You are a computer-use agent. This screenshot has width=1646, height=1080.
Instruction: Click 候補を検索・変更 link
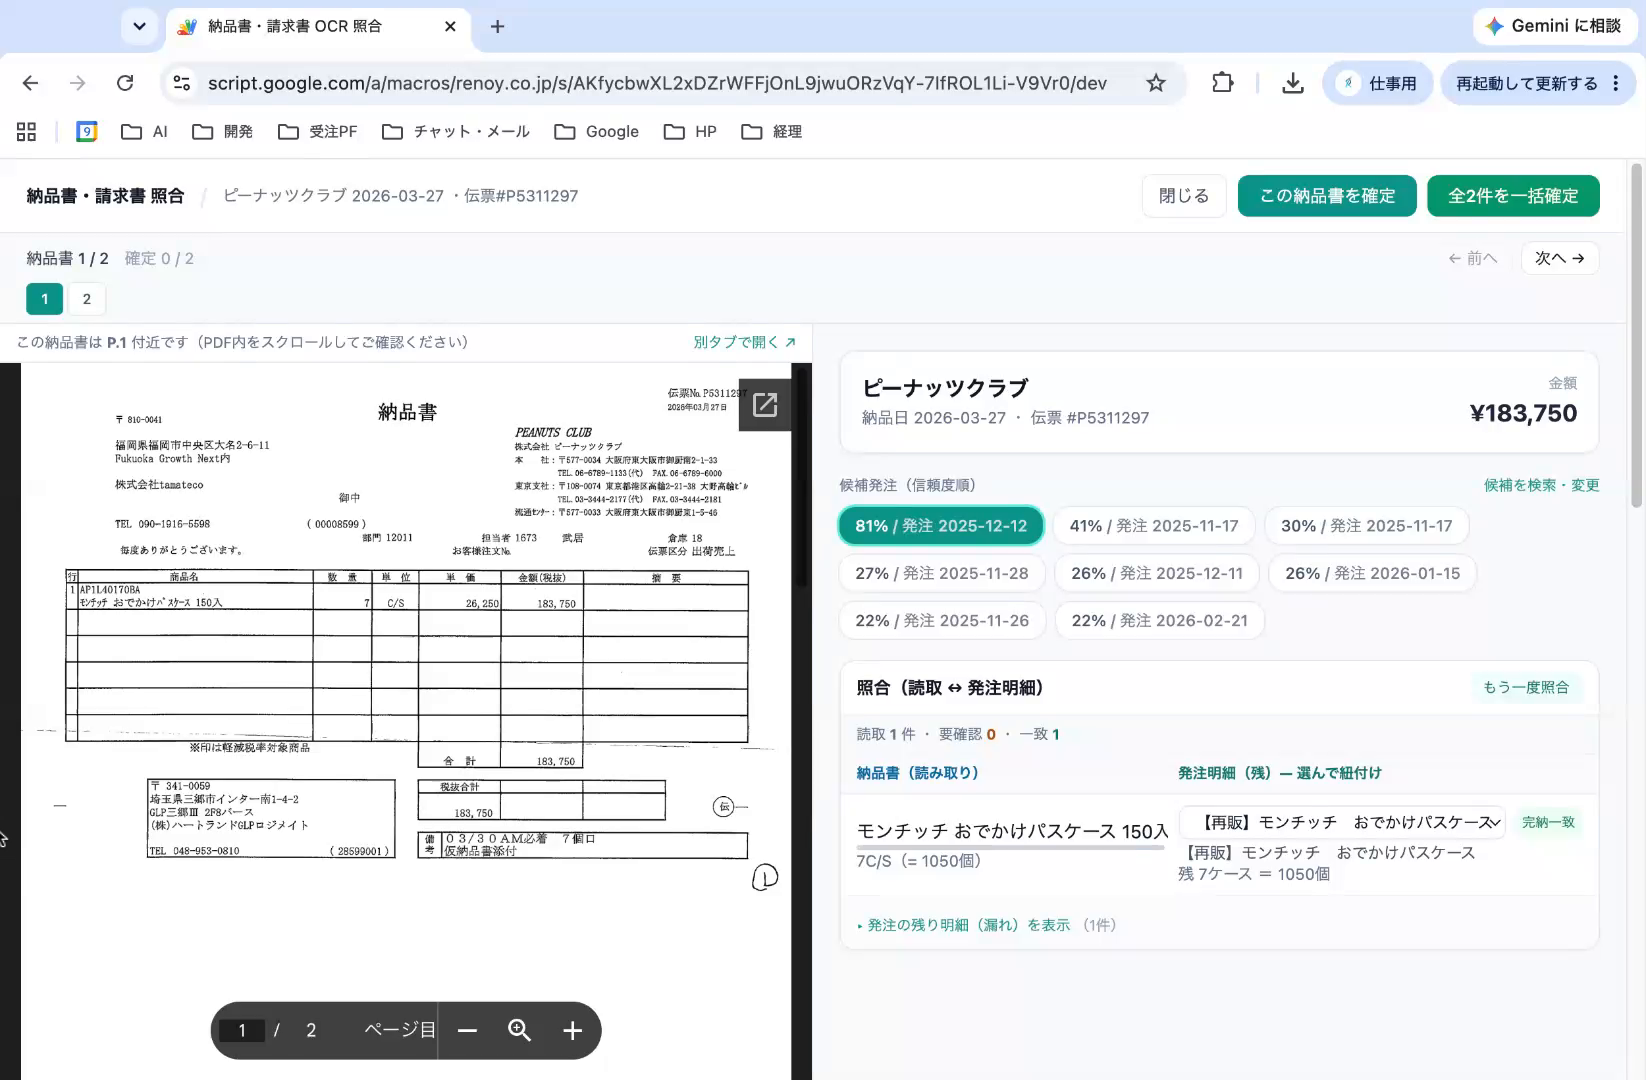click(x=1541, y=485)
